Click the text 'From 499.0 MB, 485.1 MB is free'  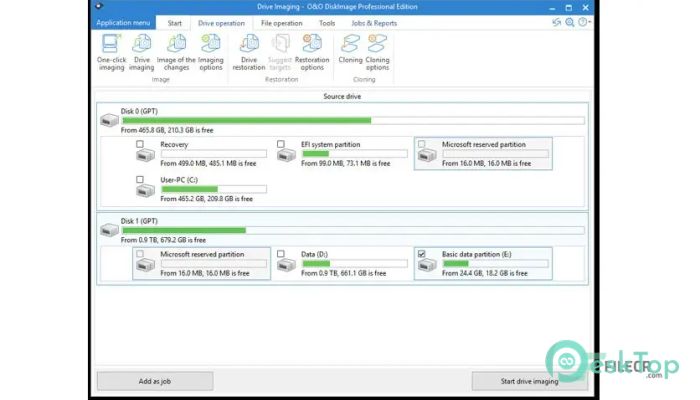[x=208, y=163]
